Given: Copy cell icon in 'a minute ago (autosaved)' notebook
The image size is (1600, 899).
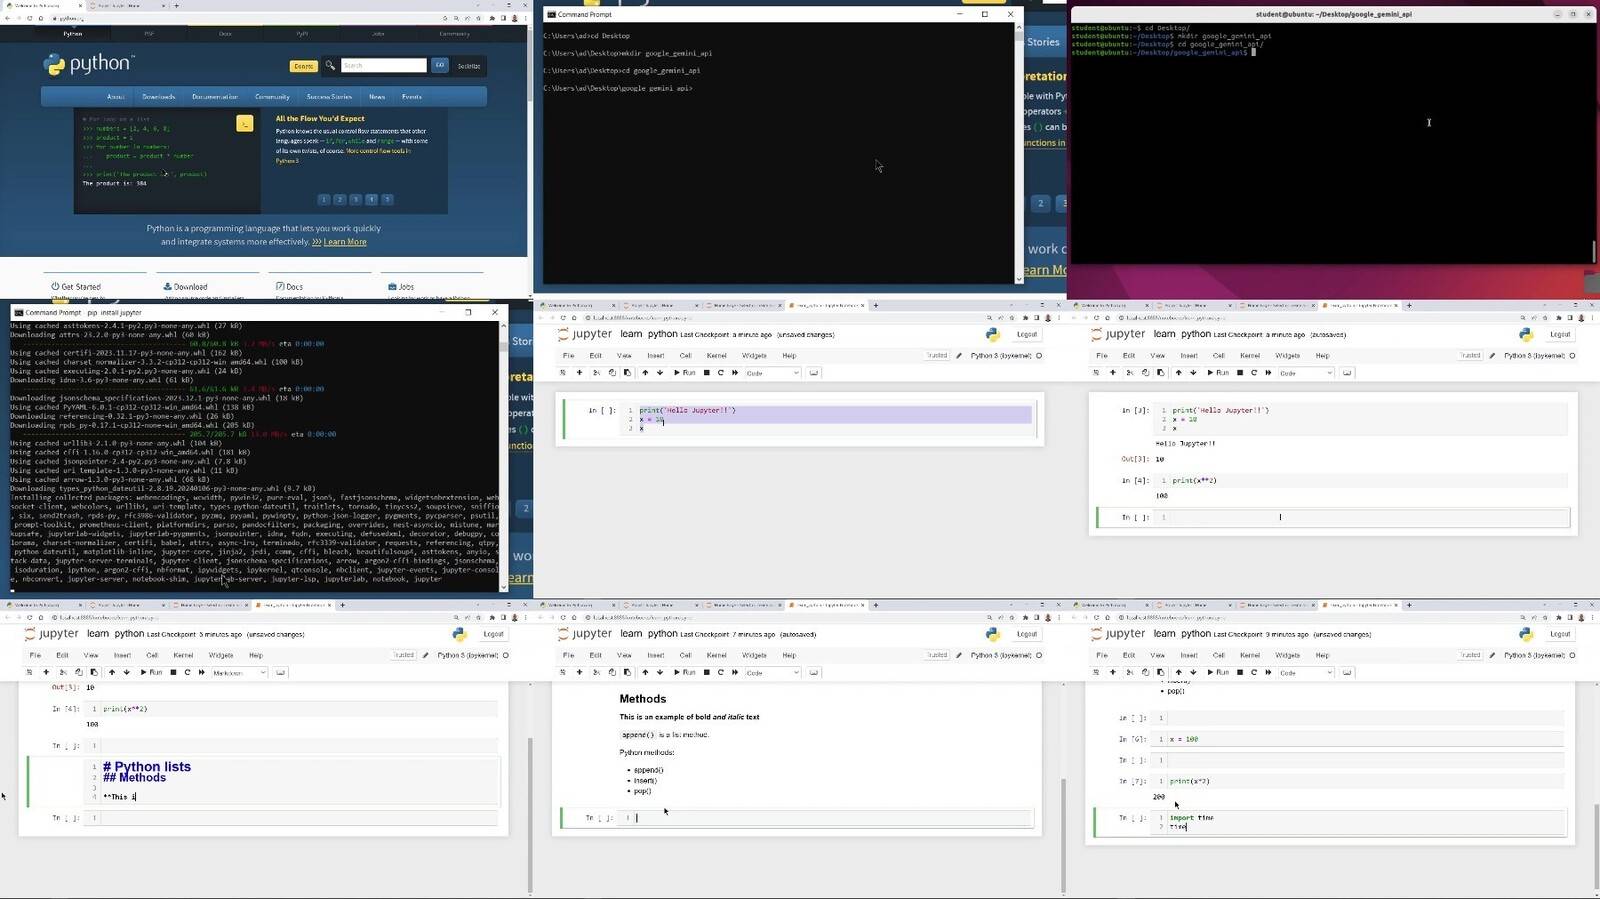Looking at the screenshot, I should [1146, 373].
